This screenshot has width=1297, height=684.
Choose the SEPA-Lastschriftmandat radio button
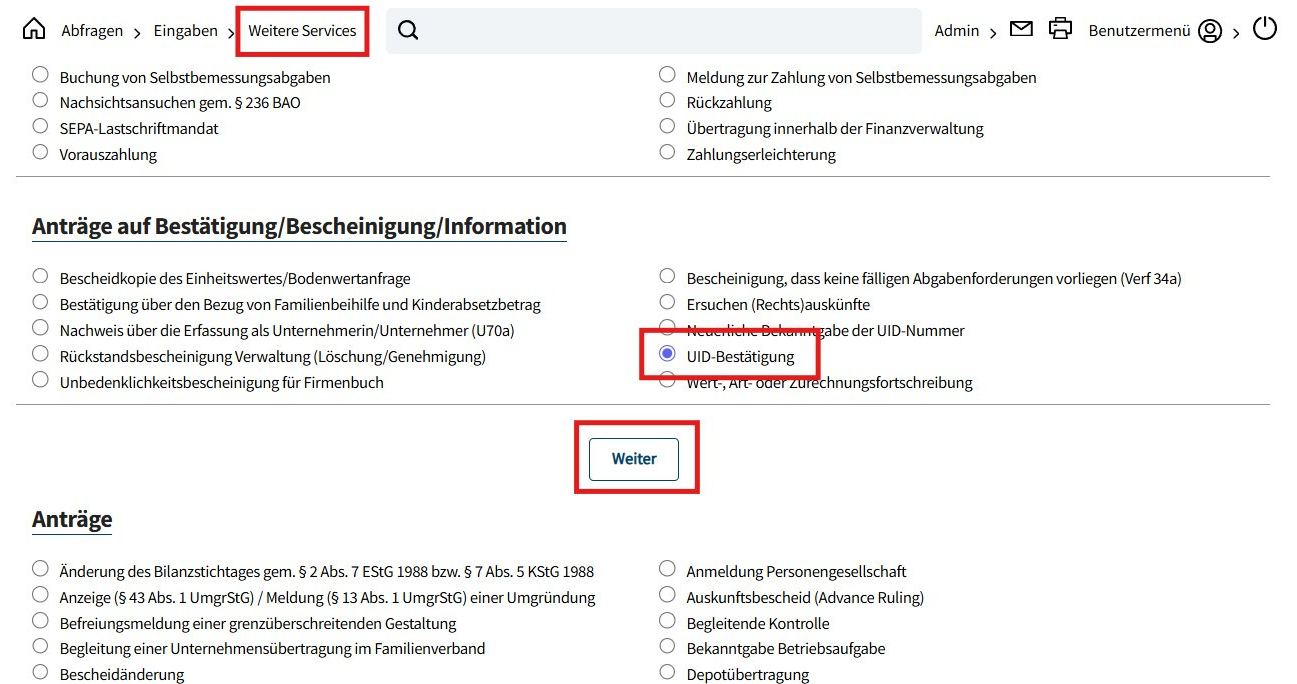[40, 127]
